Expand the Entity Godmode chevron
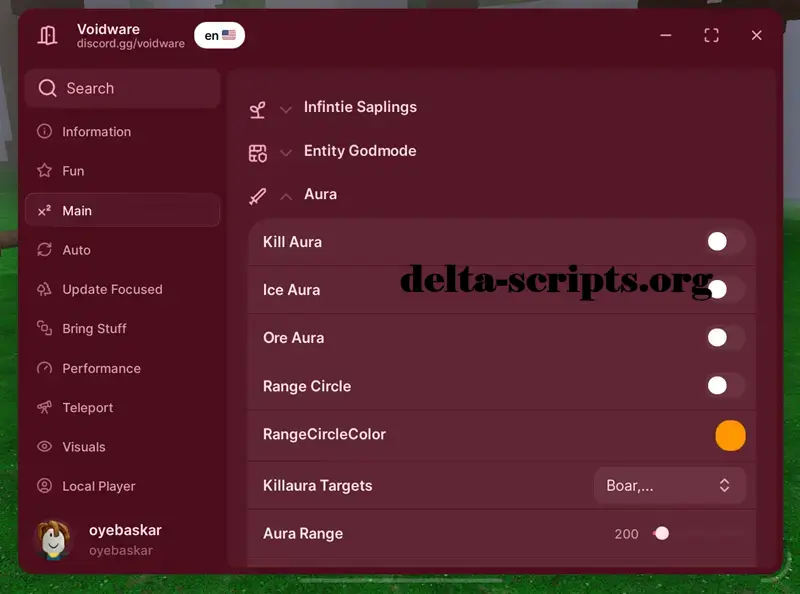The image size is (800, 594). 286,153
